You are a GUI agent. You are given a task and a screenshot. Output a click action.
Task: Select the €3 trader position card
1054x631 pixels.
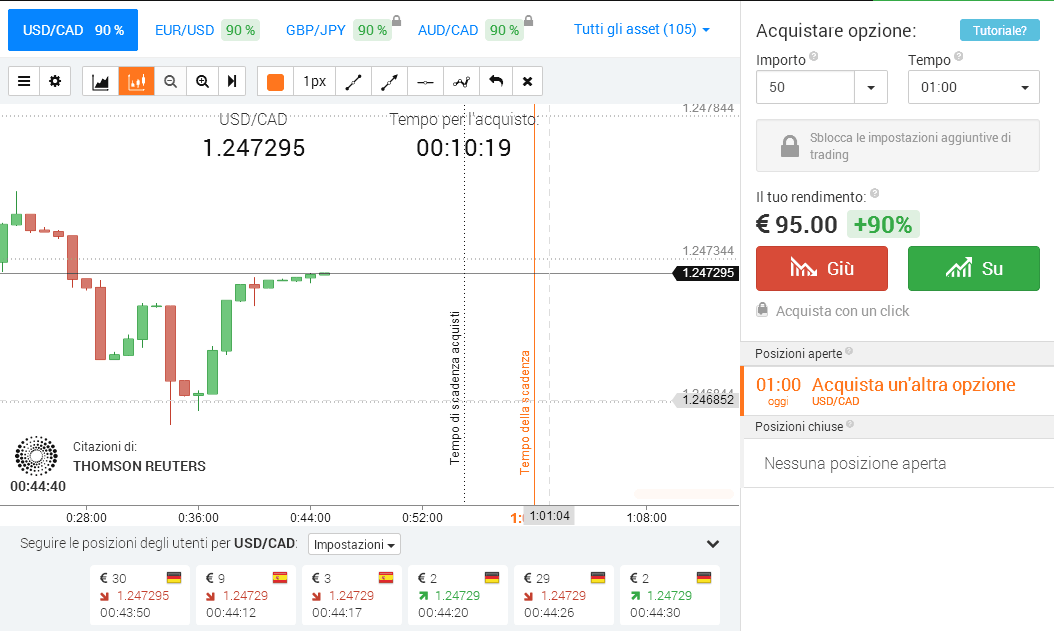click(x=352, y=595)
